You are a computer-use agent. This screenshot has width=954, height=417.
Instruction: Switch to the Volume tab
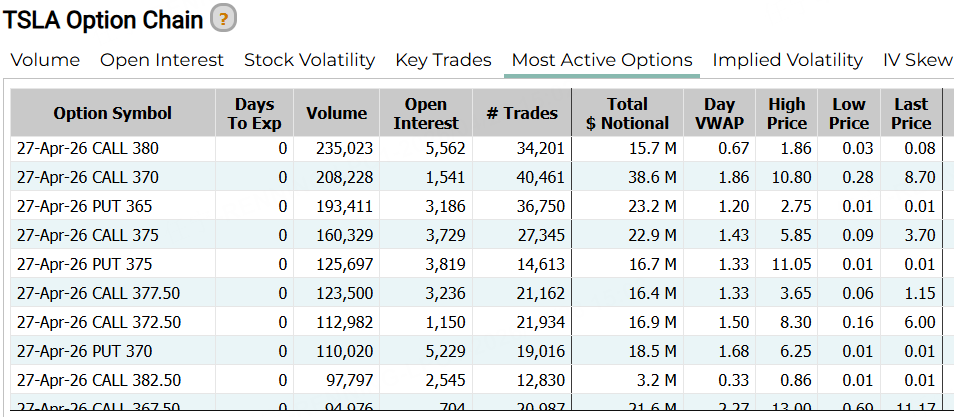click(x=45, y=60)
